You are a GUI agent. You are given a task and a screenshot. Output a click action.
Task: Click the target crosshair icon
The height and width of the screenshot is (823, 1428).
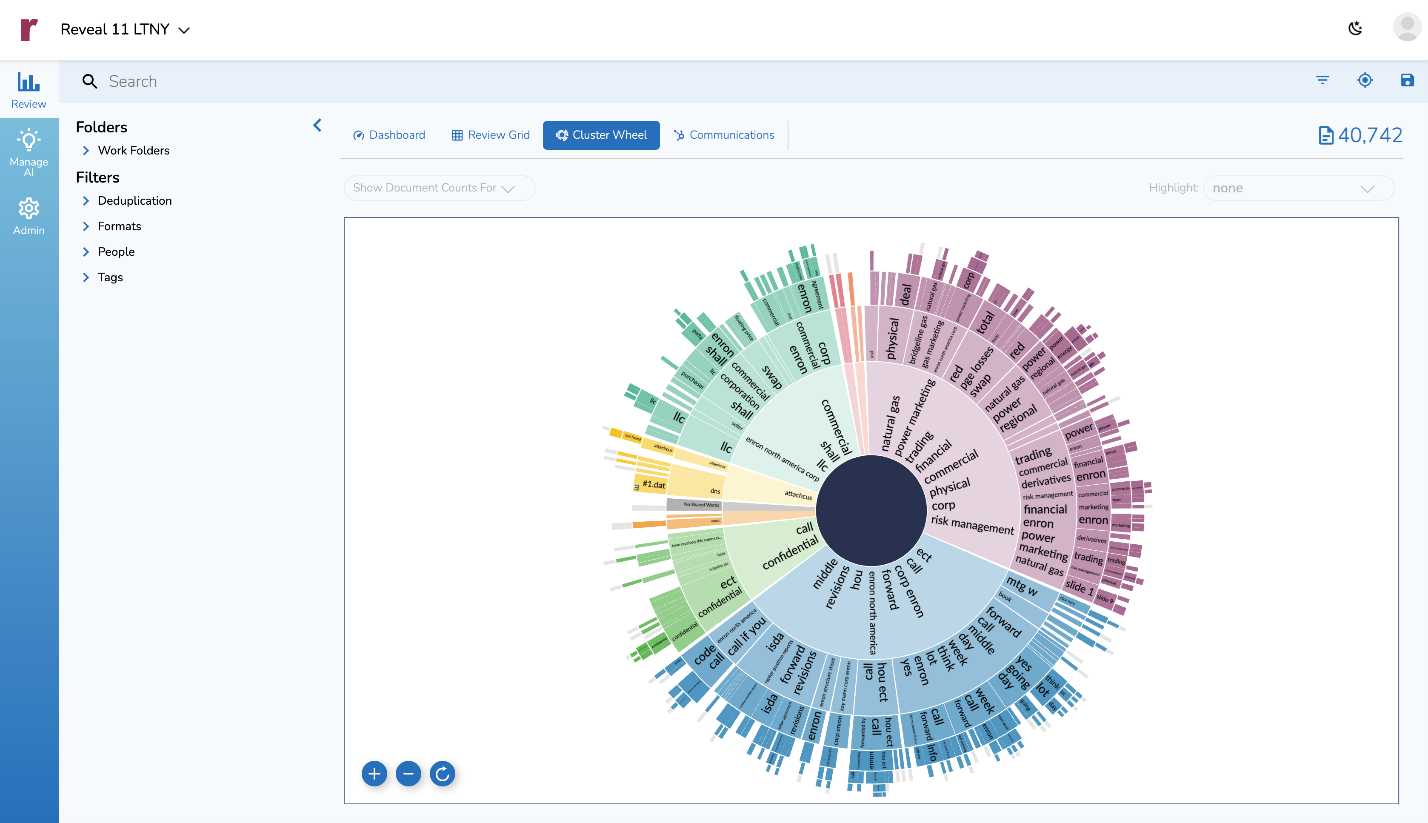coord(1365,80)
